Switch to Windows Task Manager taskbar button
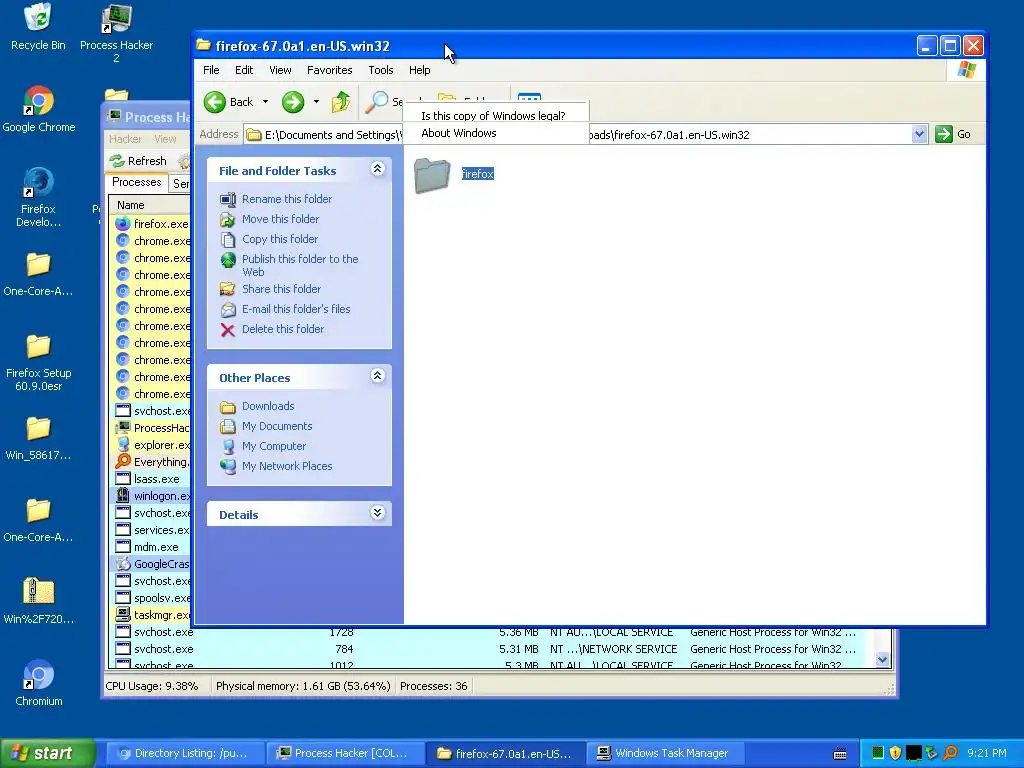Image resolution: width=1024 pixels, height=768 pixels. (664, 754)
